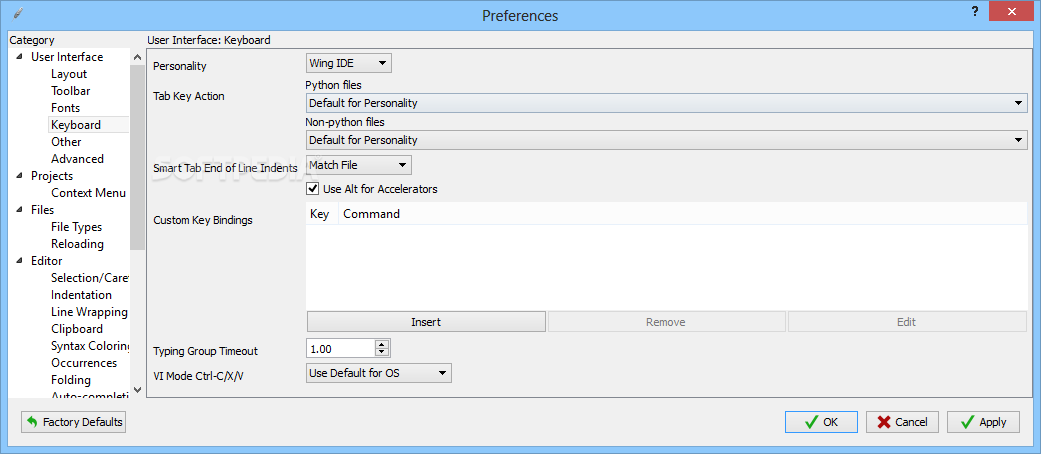Toggle Use Alt for Accelerators checkbox
This screenshot has height=454, width=1041.
313,189
